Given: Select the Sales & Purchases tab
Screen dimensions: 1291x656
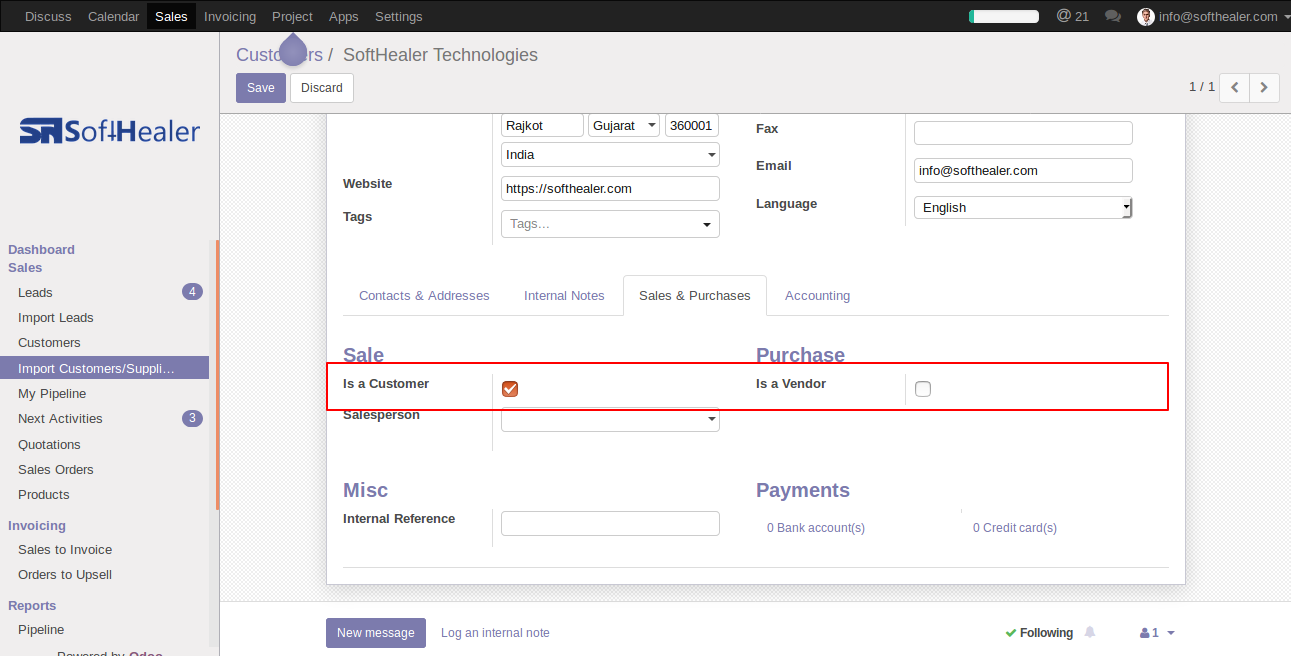Looking at the screenshot, I should (x=695, y=296).
